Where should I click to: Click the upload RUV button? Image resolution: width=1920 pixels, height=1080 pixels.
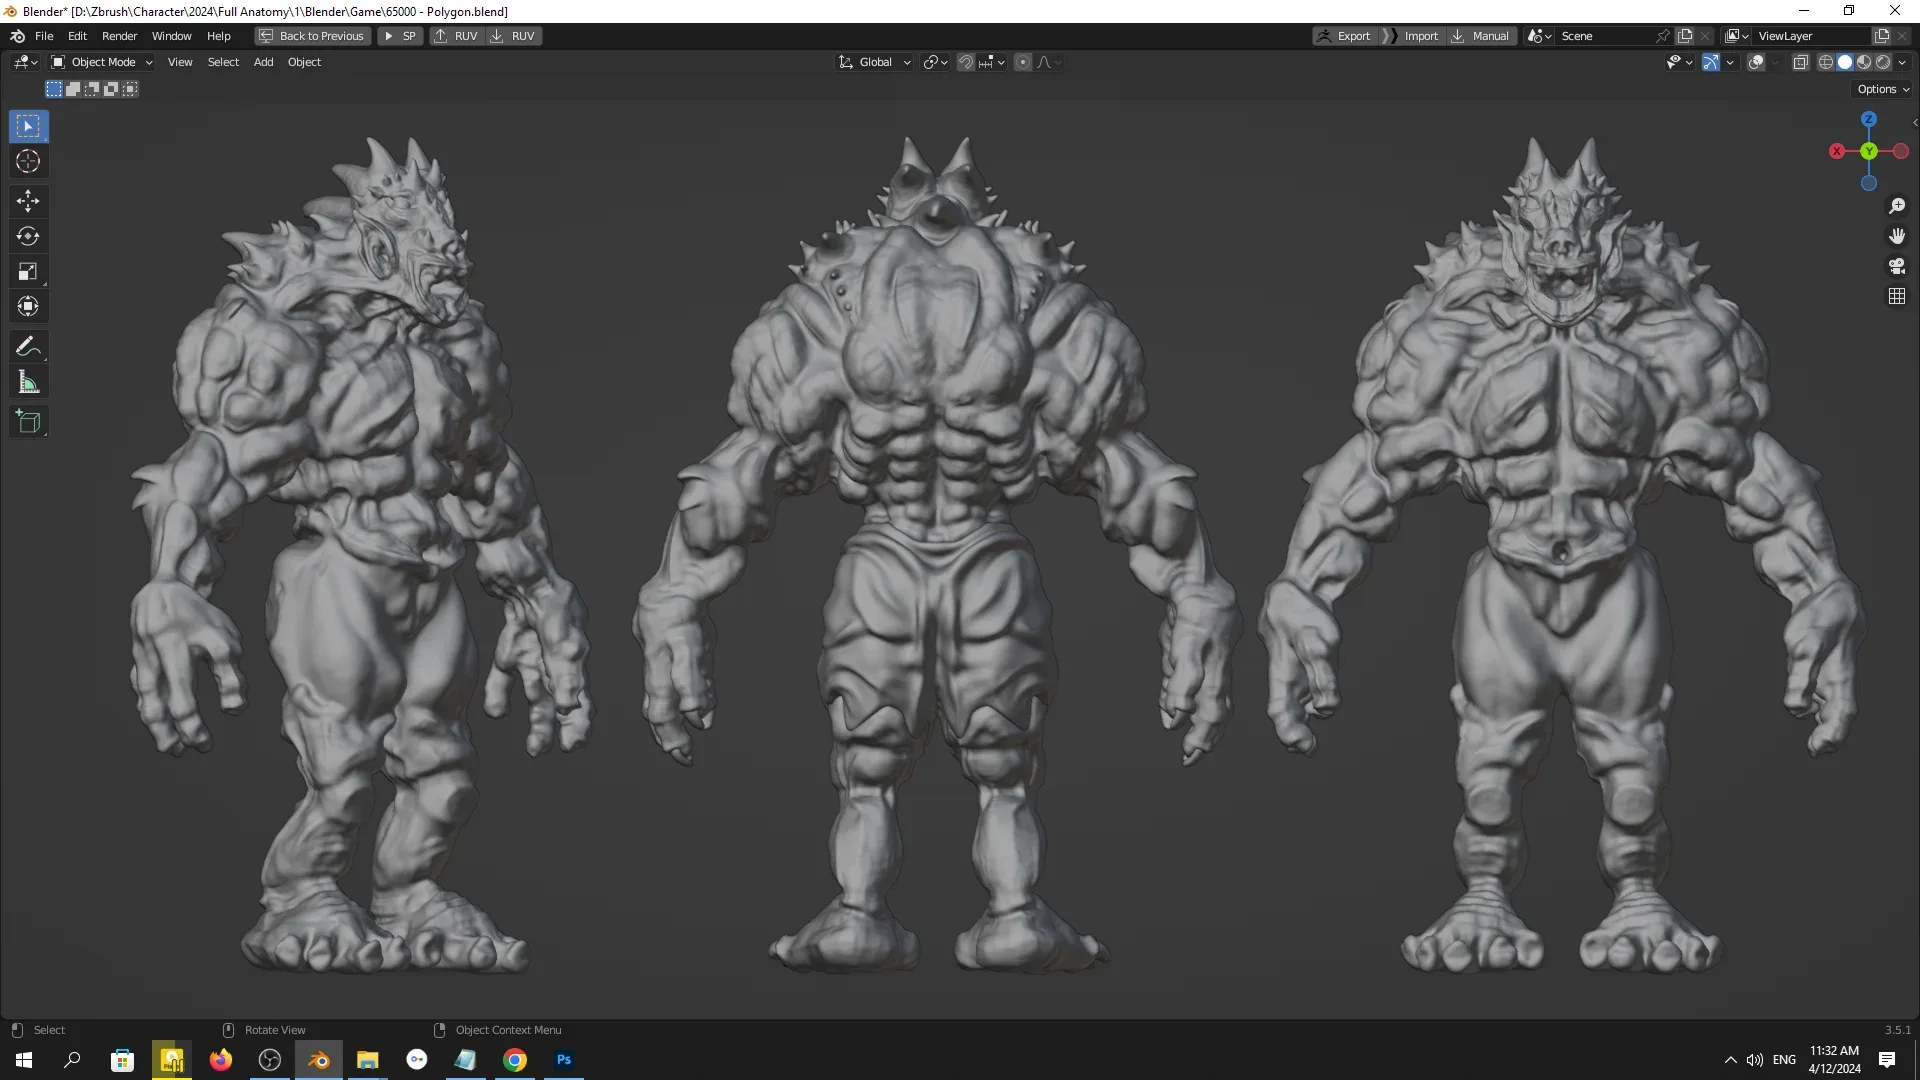pyautogui.click(x=457, y=36)
